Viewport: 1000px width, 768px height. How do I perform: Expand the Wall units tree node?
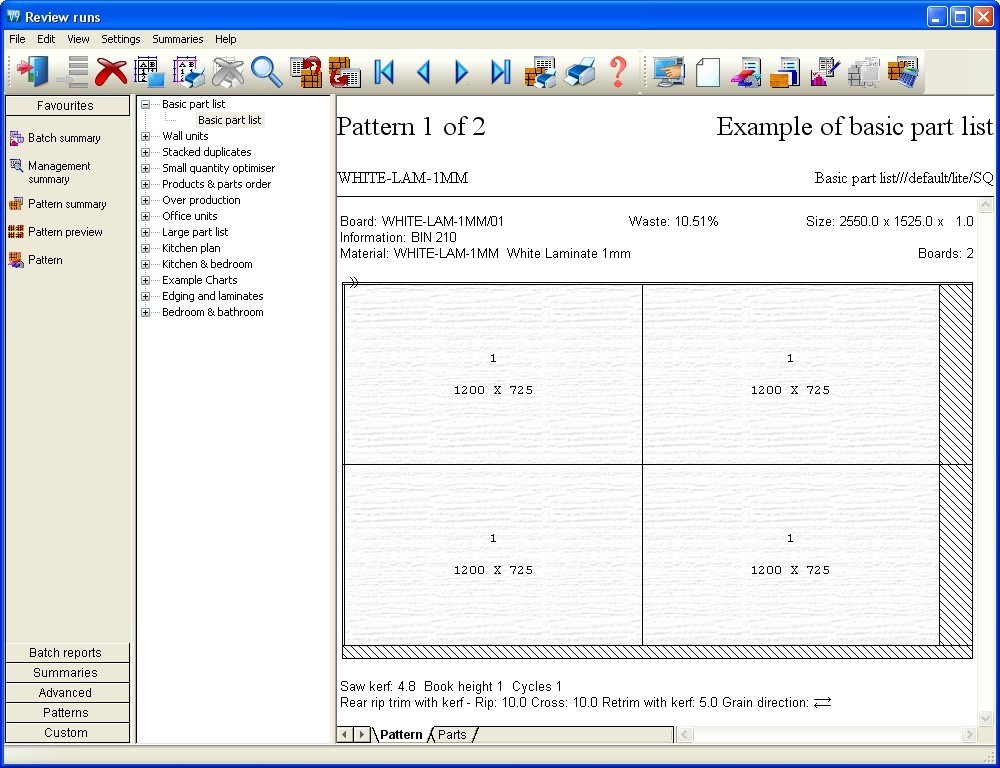pos(145,136)
